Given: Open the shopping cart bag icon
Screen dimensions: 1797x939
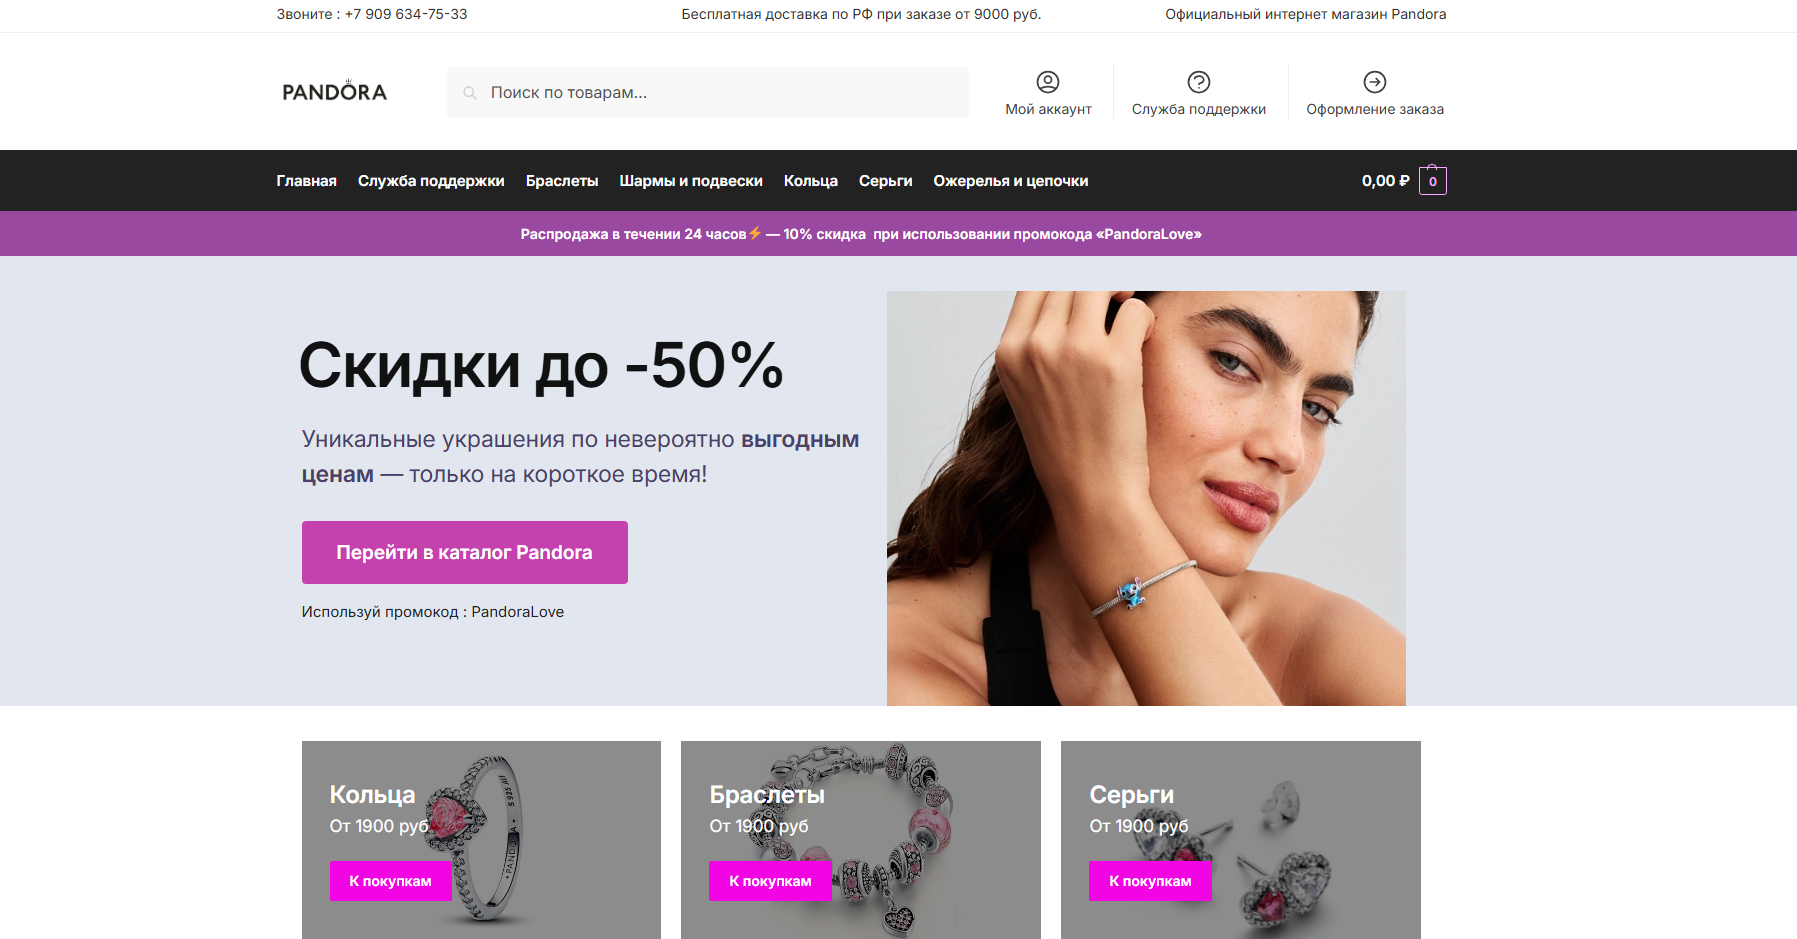Looking at the screenshot, I should pyautogui.click(x=1432, y=180).
